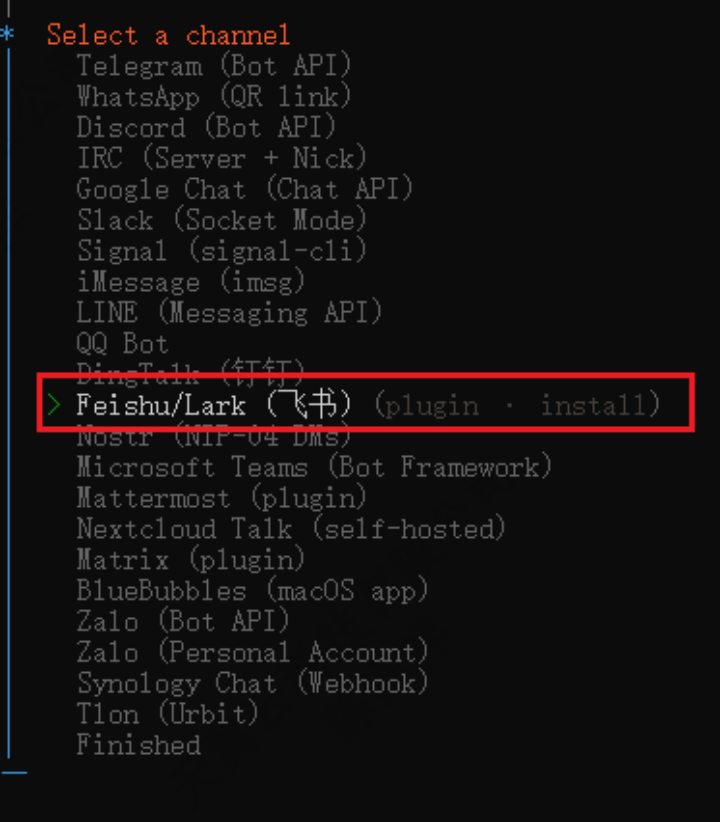Select iMessage (imsg) channel

(191, 282)
